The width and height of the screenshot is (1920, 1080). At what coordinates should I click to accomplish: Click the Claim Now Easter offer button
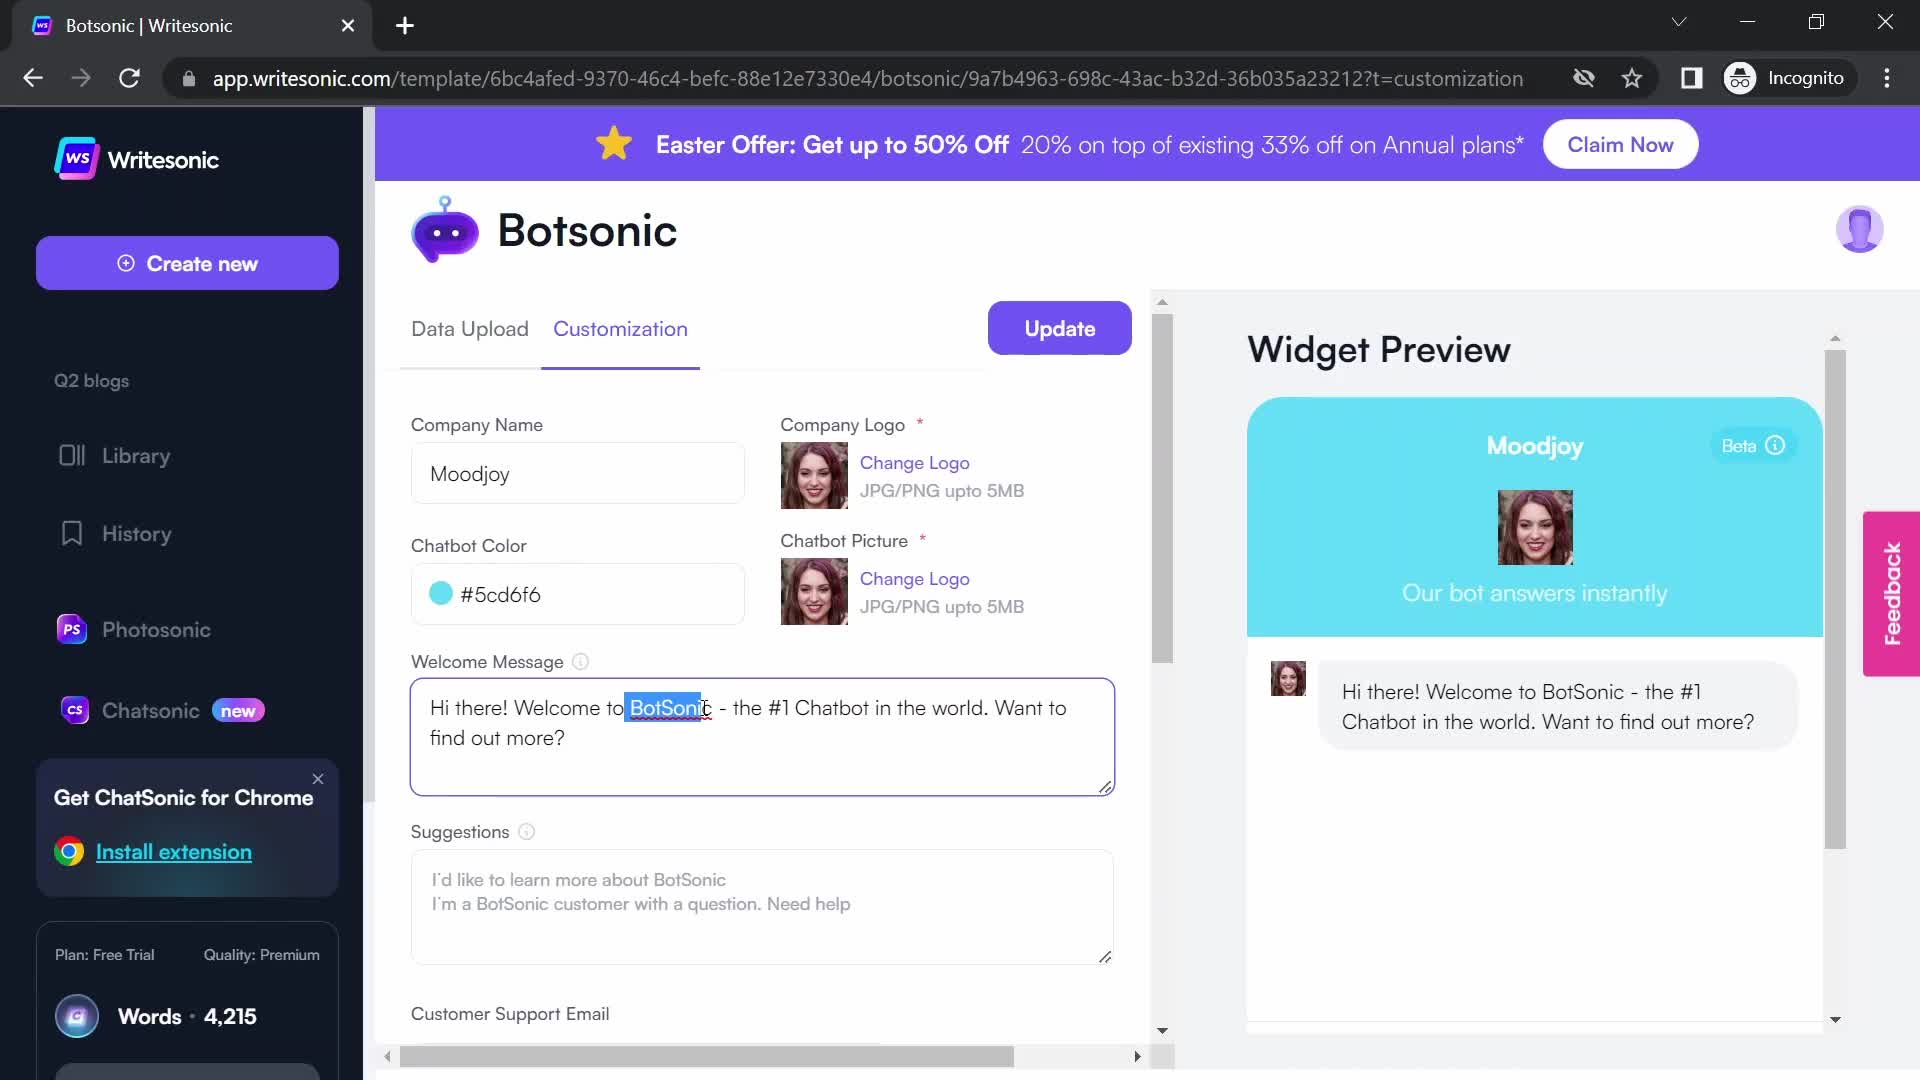(x=1619, y=144)
